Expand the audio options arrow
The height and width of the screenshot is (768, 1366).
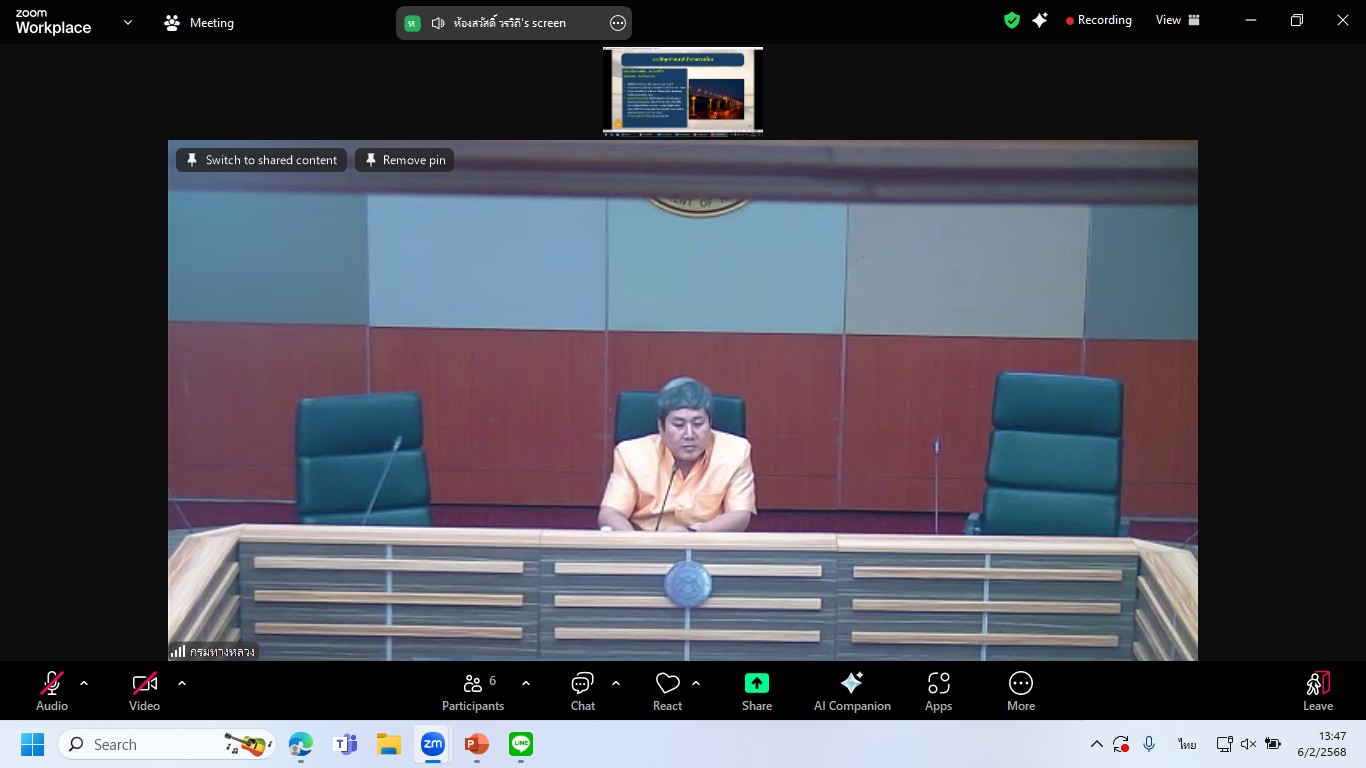coord(84,683)
